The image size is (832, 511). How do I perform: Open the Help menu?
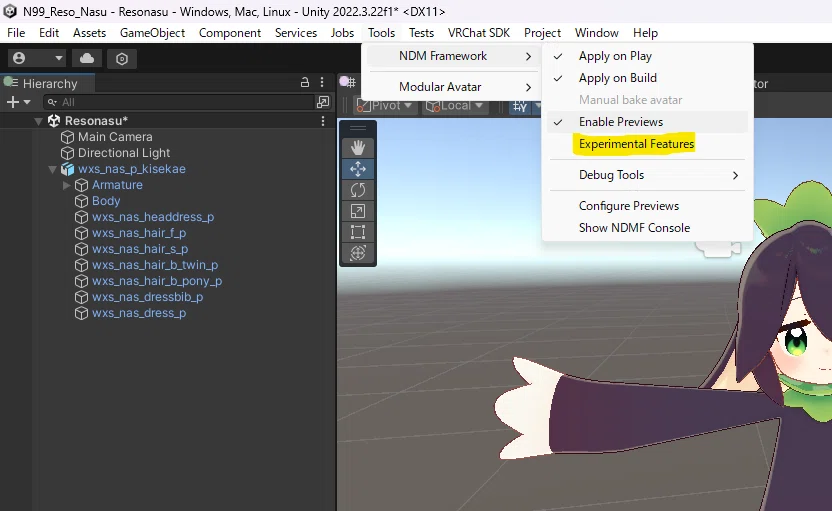(645, 33)
